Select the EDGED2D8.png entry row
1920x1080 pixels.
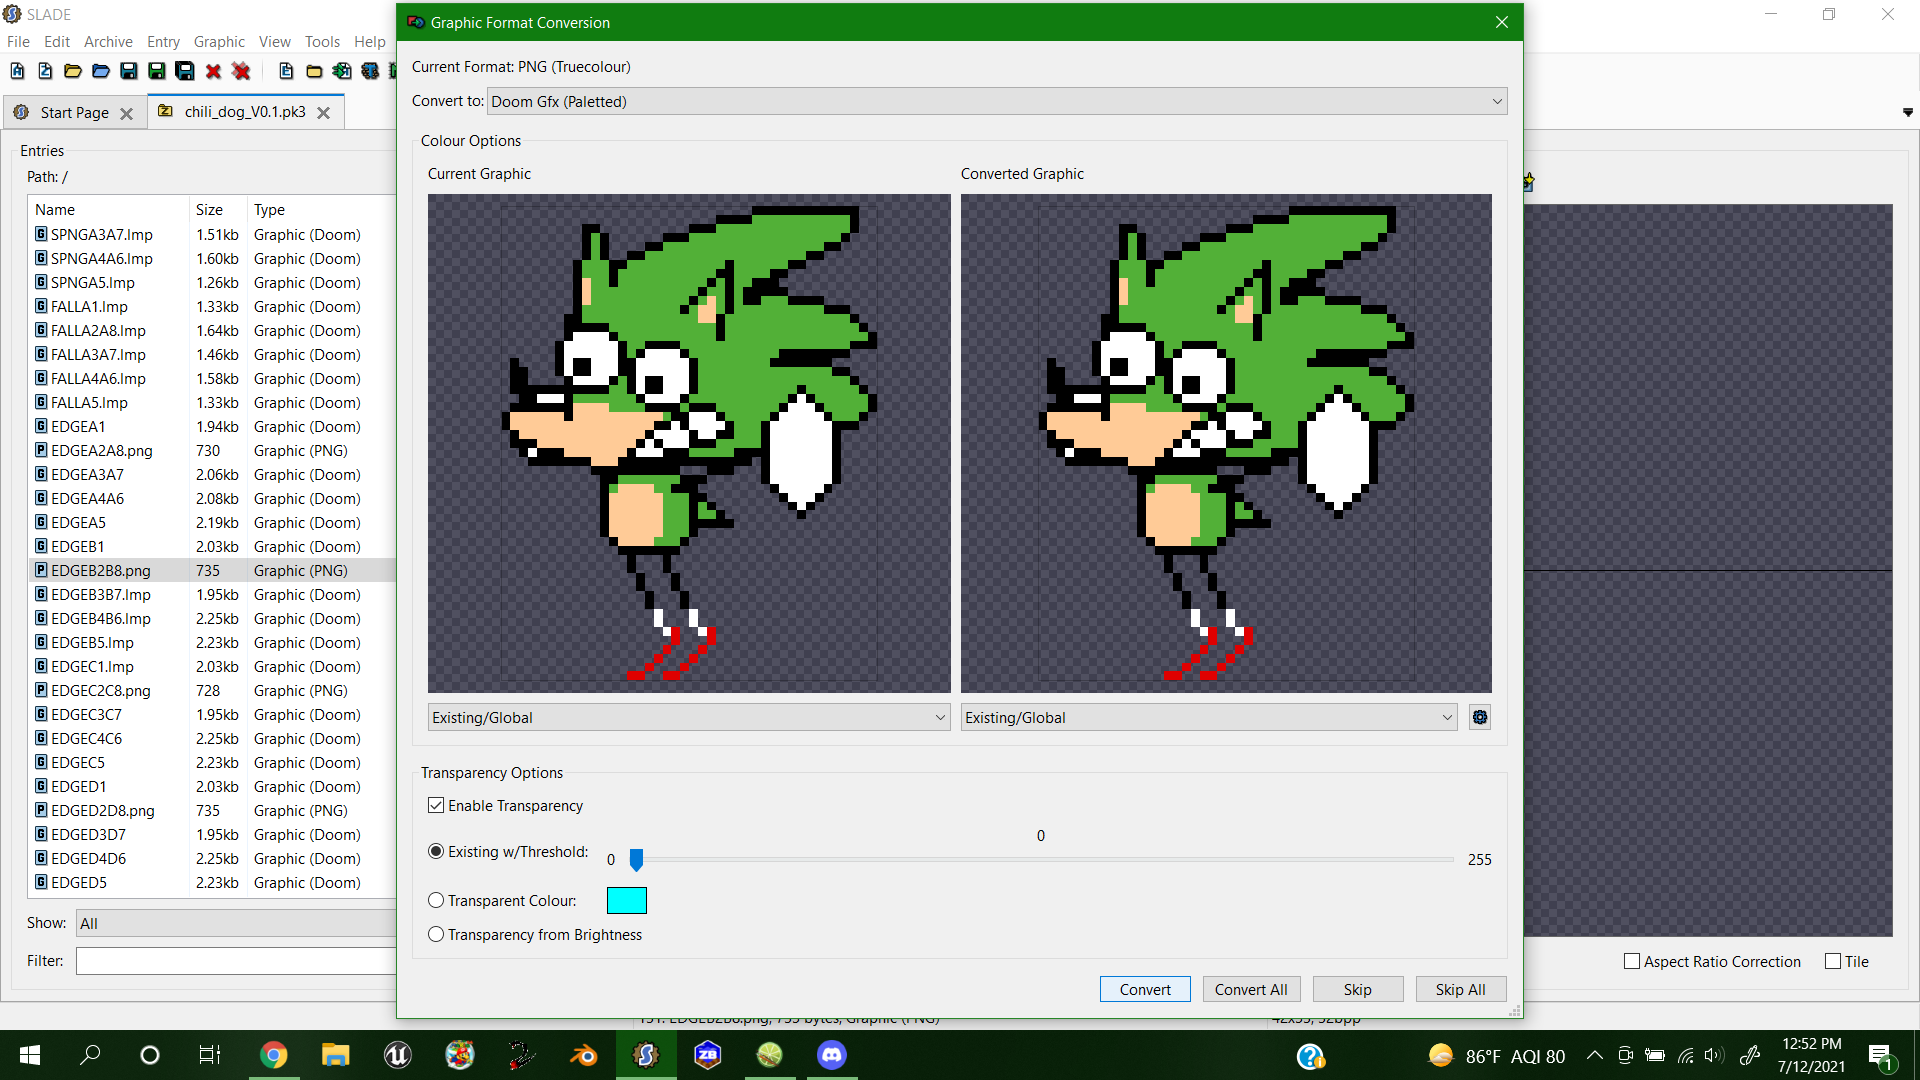(212, 811)
